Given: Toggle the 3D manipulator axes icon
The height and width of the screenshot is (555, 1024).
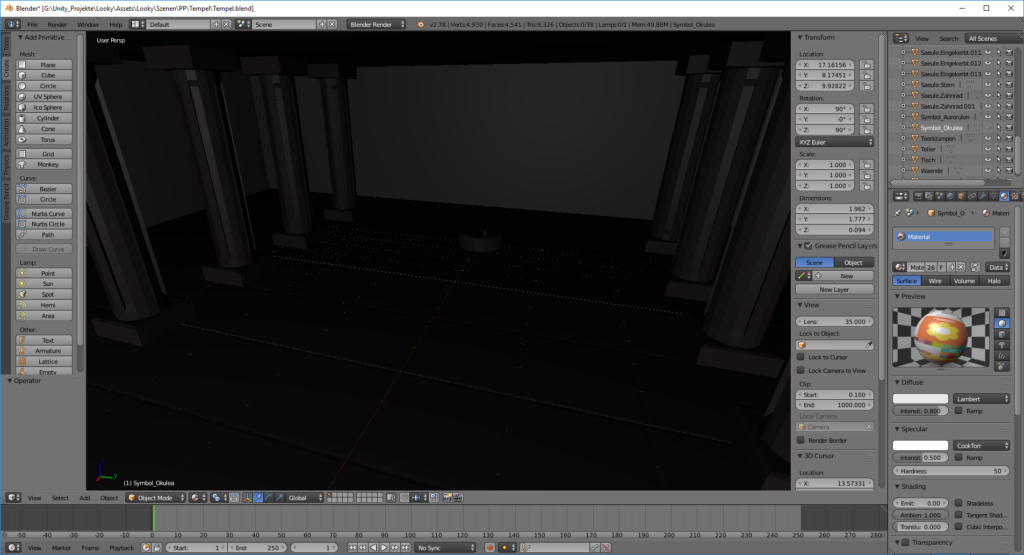Looking at the screenshot, I should pyautogui.click(x=248, y=498).
